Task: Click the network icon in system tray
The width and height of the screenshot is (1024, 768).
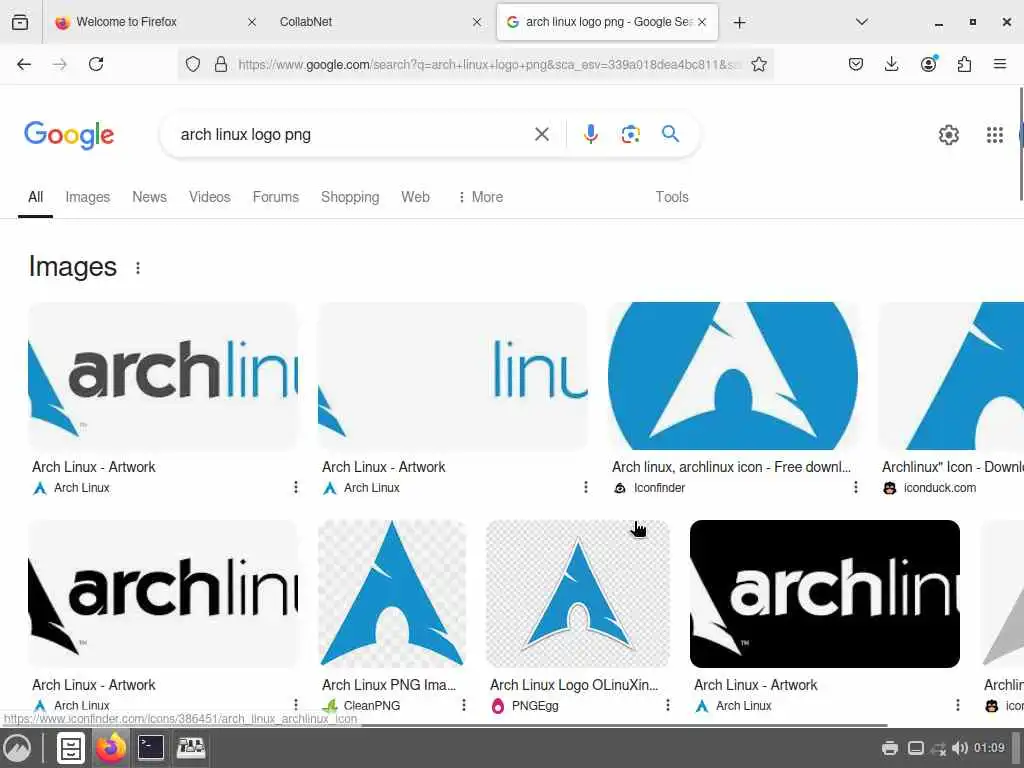Action: point(938,748)
